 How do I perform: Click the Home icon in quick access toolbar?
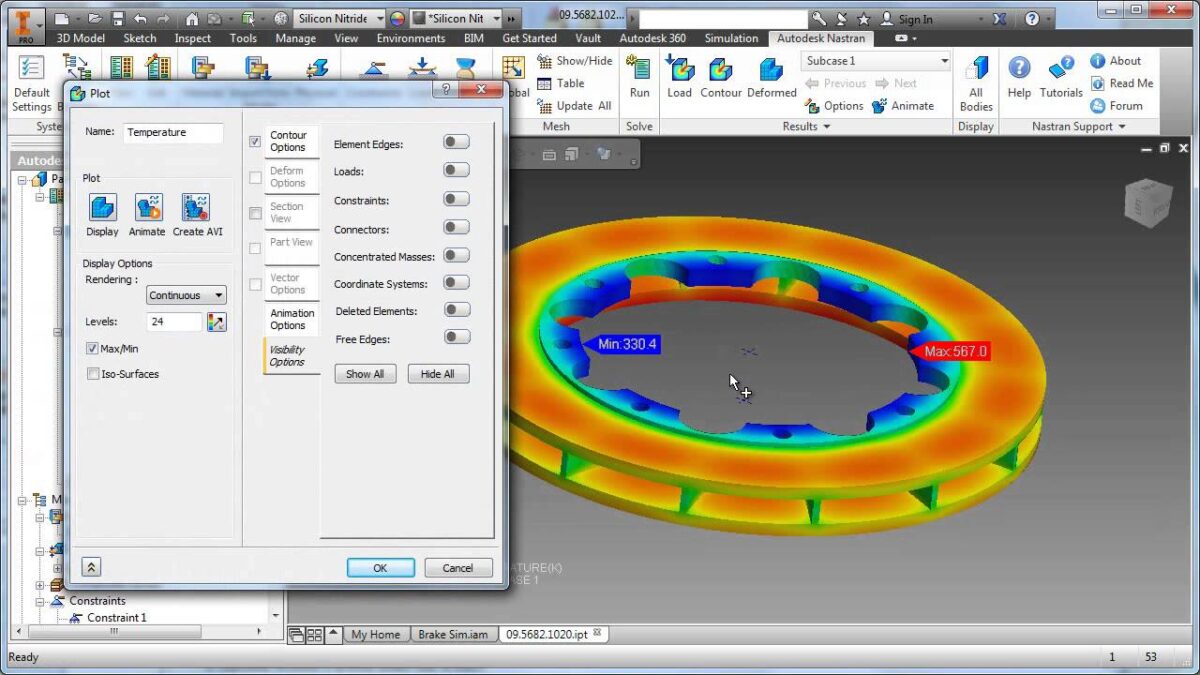(x=192, y=18)
